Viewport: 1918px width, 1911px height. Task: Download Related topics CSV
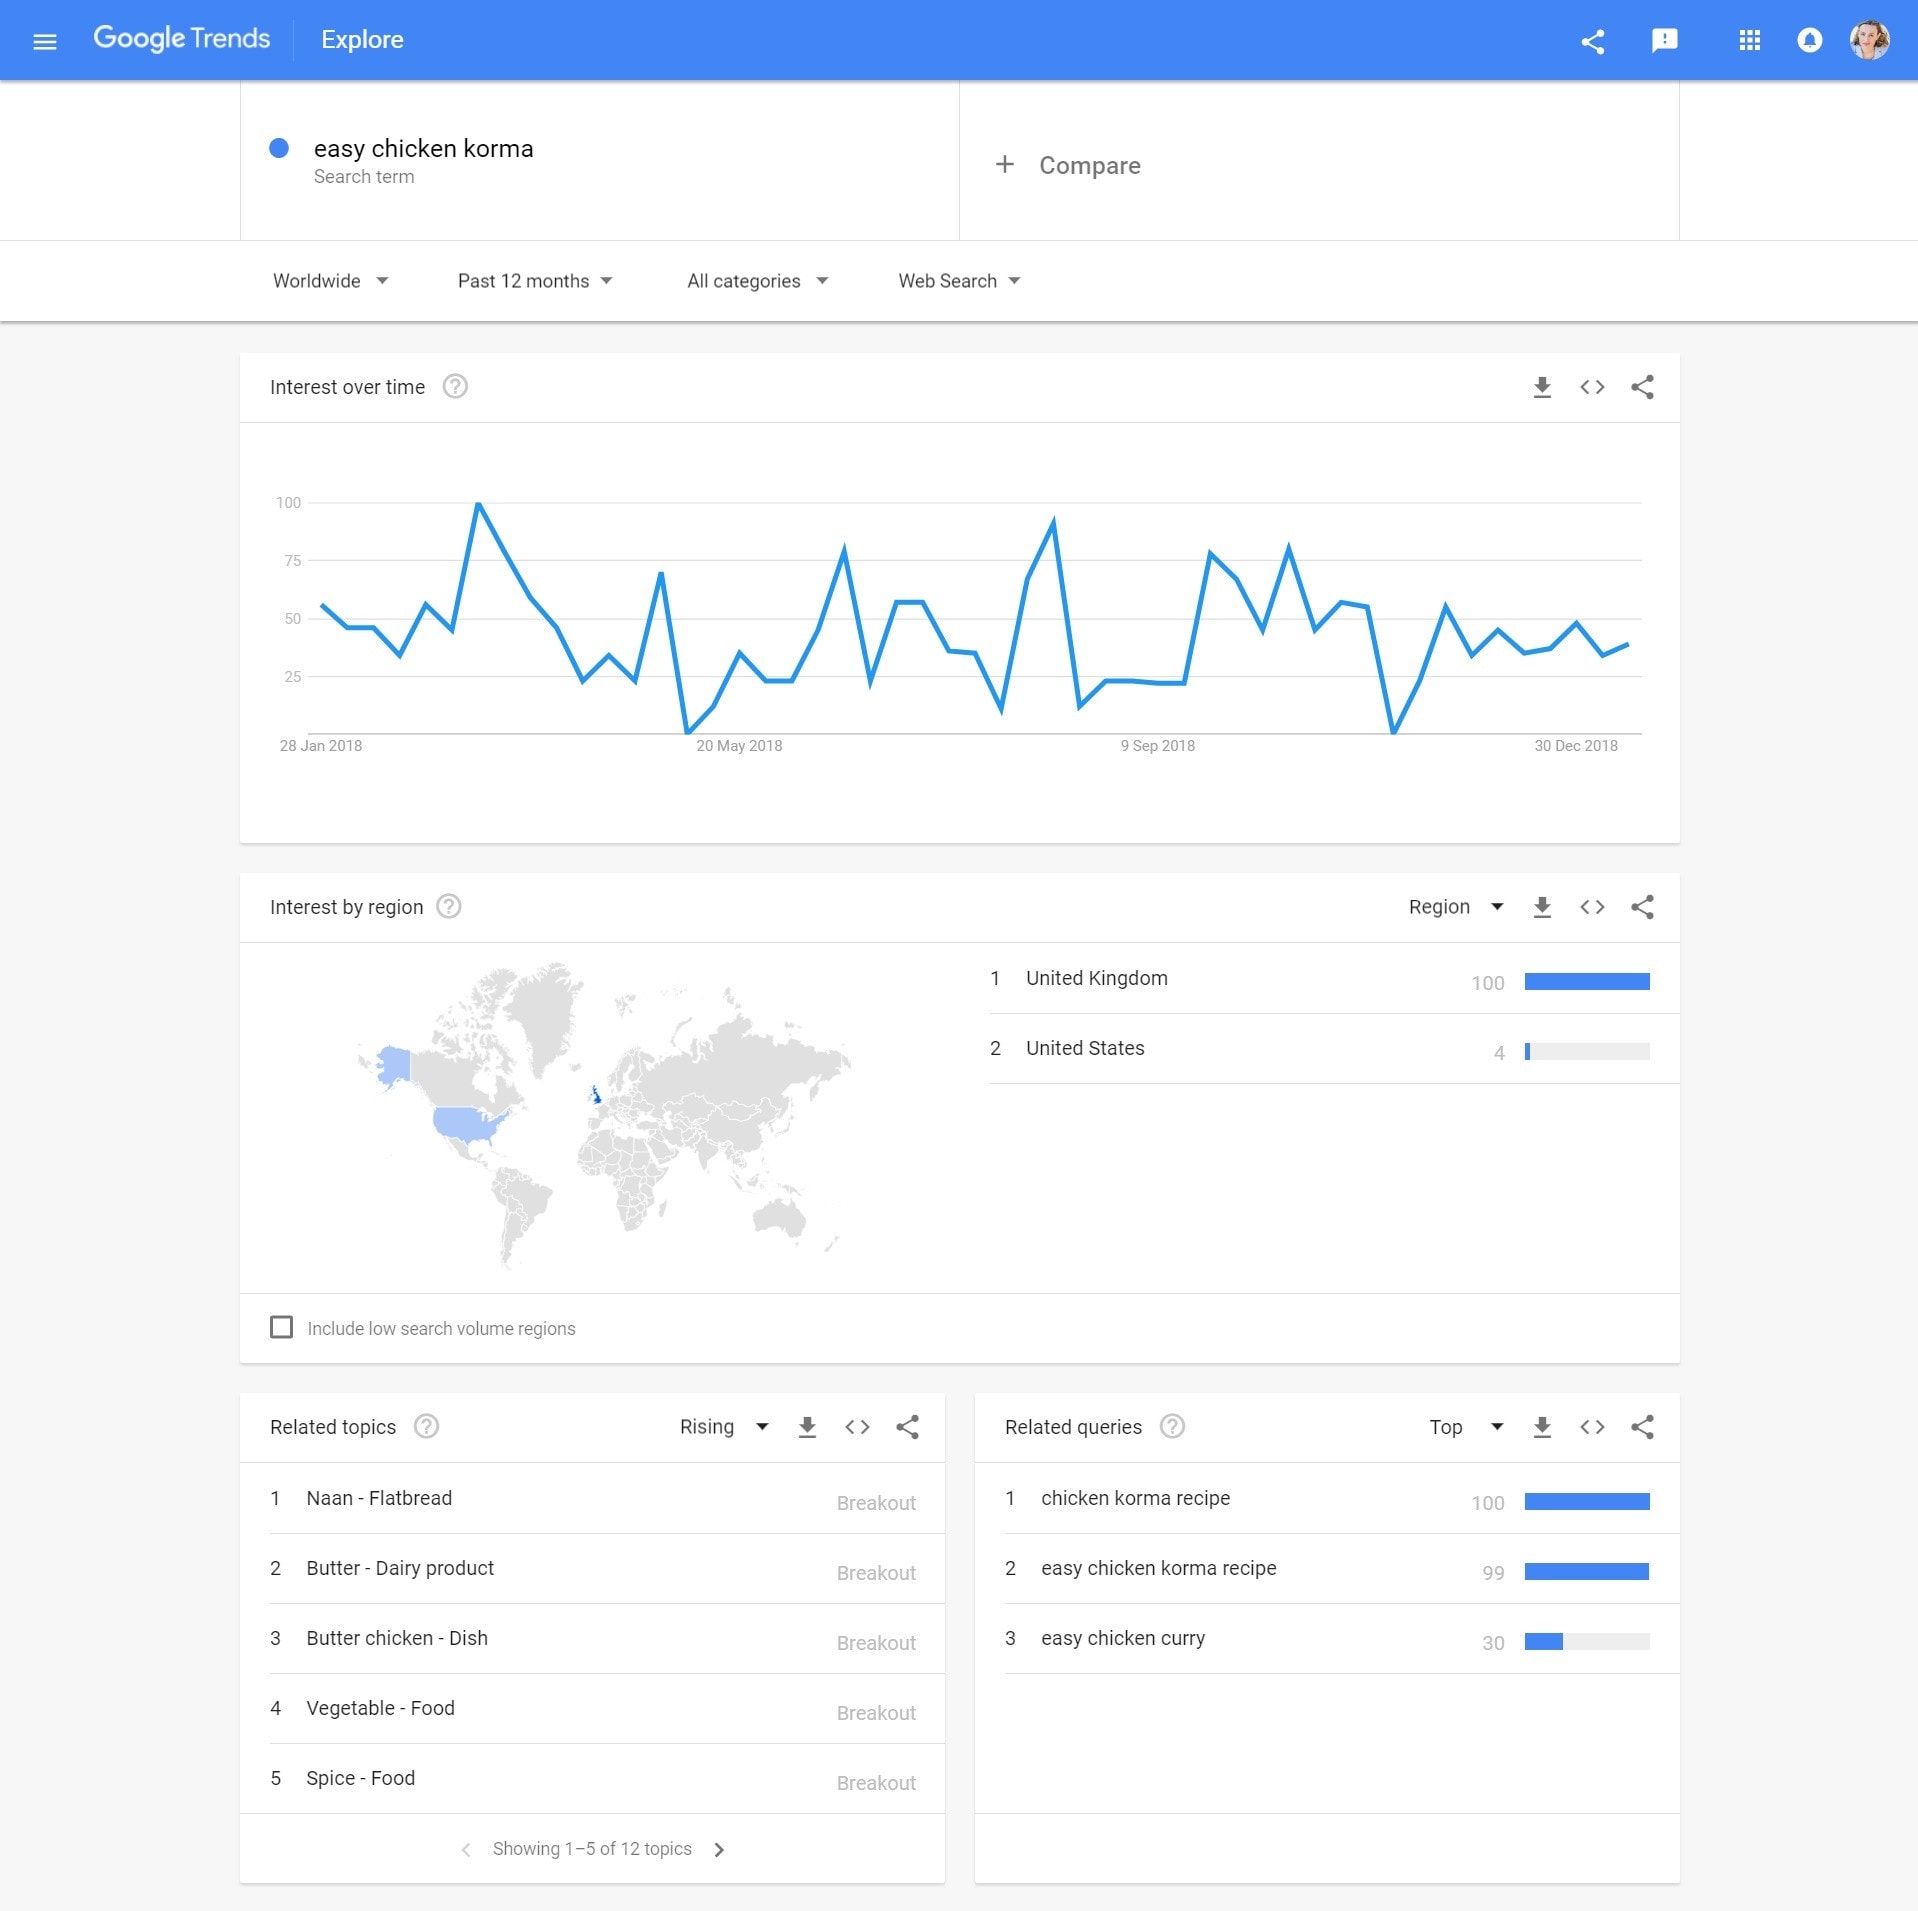coord(807,1427)
